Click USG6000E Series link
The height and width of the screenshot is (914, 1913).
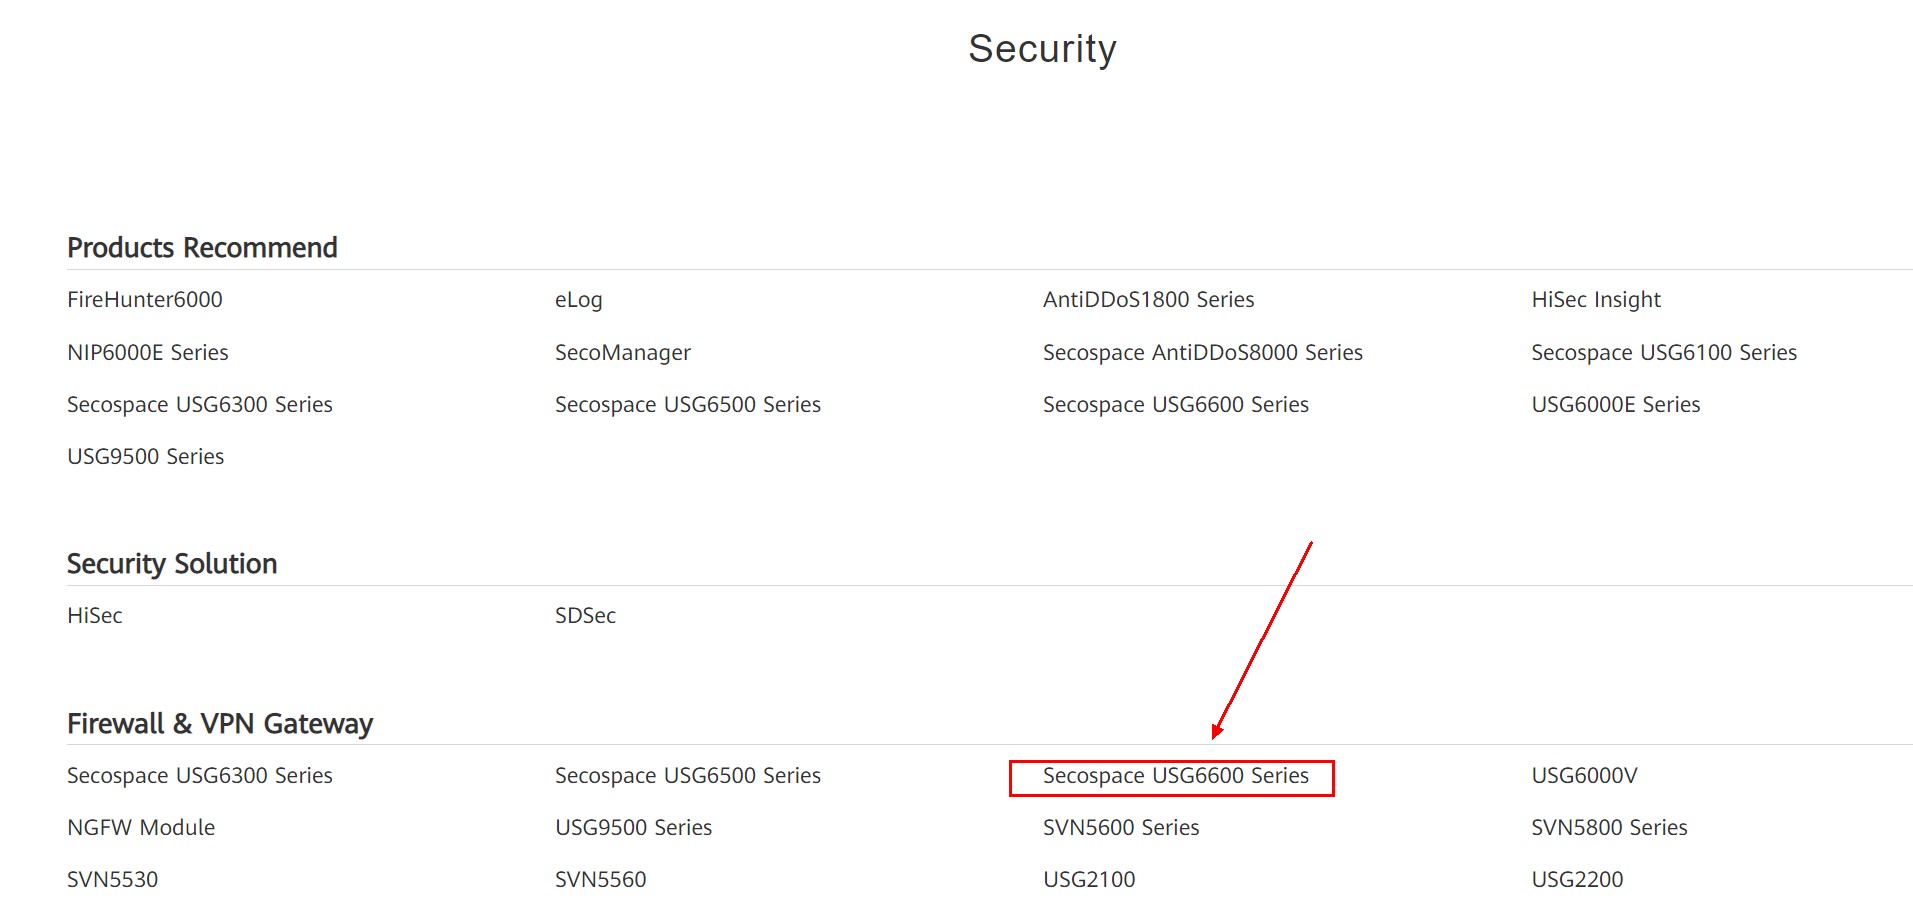coord(1614,404)
